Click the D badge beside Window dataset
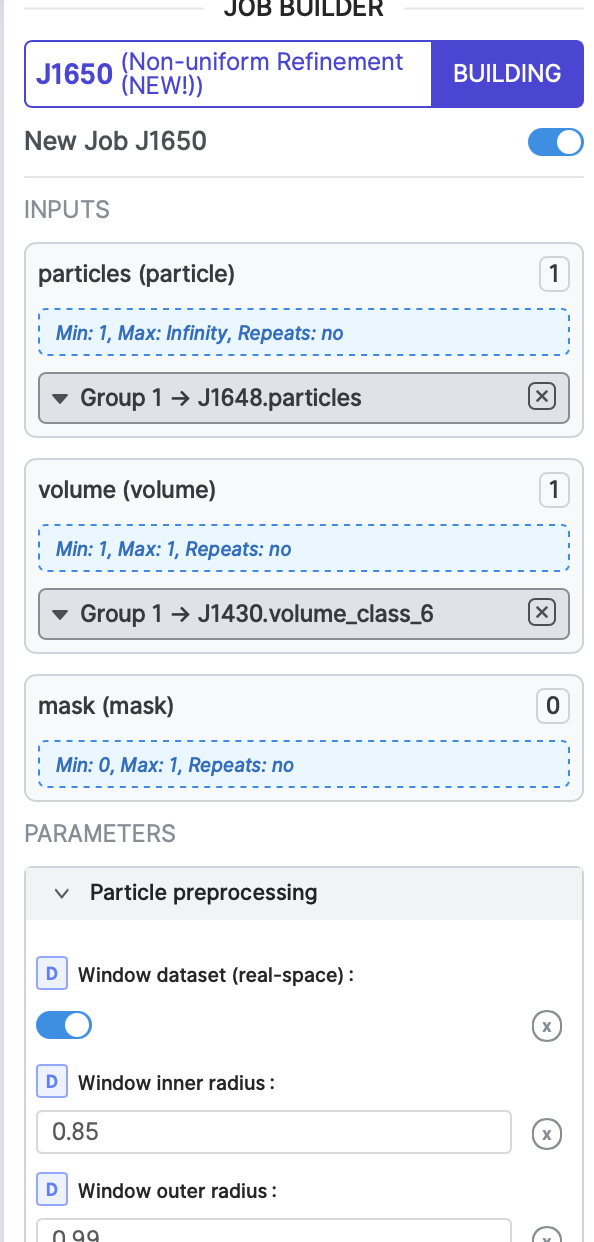This screenshot has width=594, height=1242. 52,974
